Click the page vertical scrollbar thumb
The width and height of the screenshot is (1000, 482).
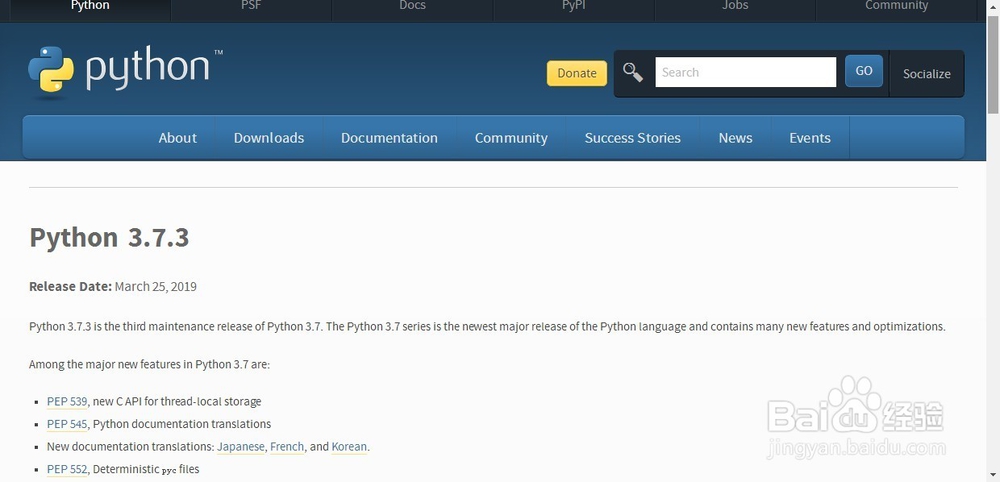tap(993, 65)
